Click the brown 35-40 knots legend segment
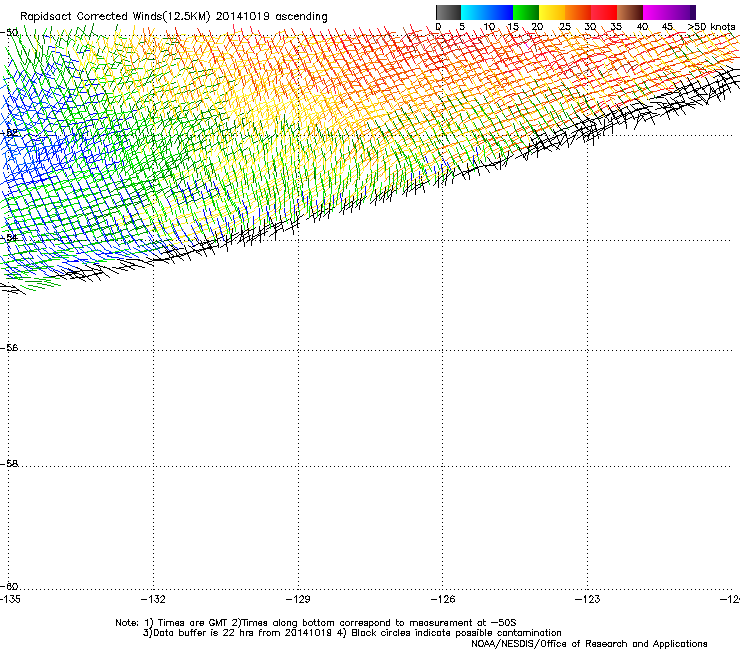This screenshot has width=740, height=650. tap(630, 12)
